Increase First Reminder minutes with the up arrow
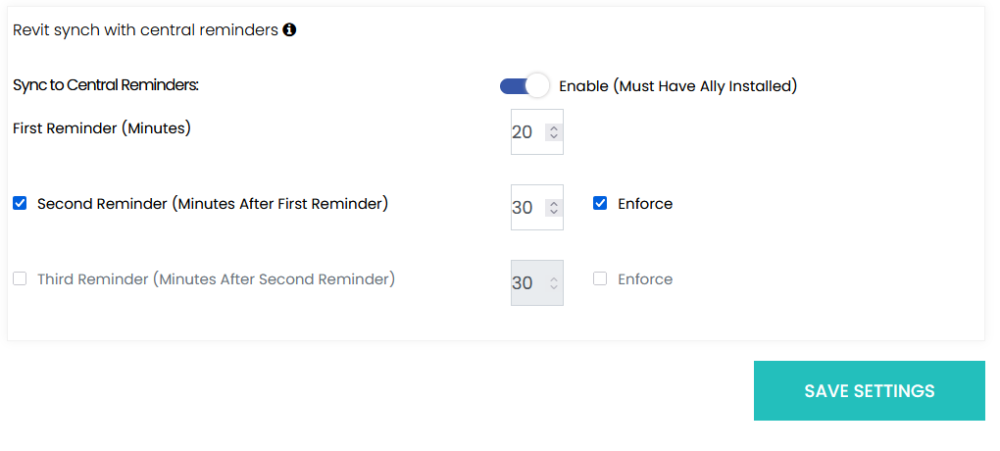The image size is (1000, 451). point(554,127)
